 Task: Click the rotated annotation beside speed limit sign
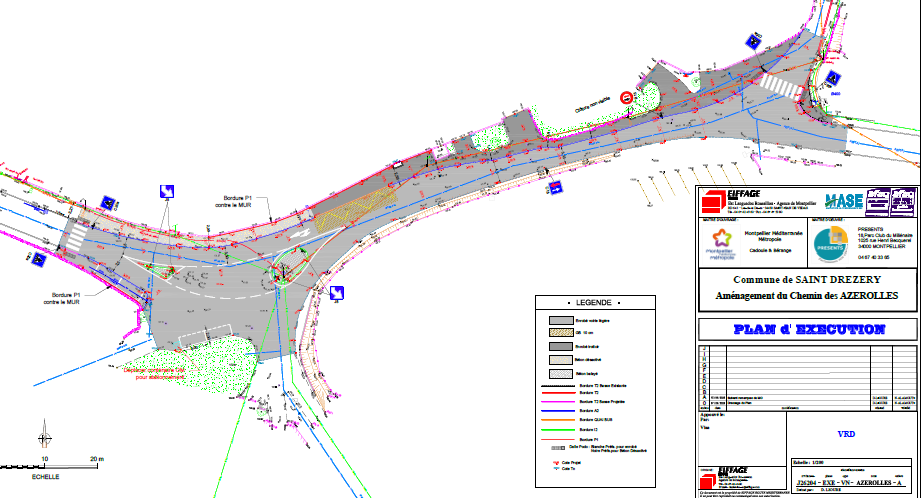pos(592,105)
